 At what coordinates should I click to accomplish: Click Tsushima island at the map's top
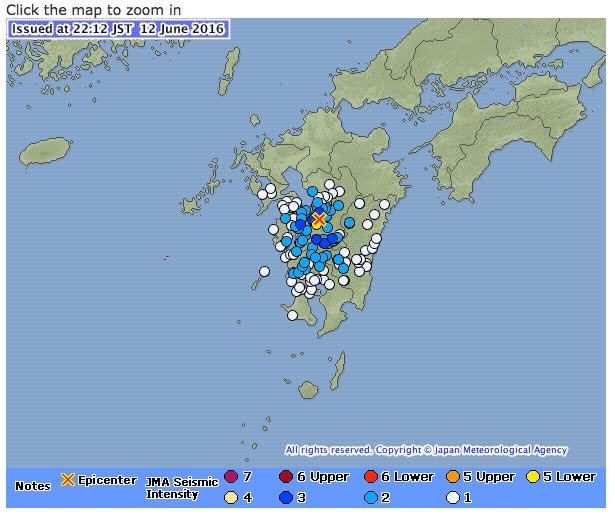point(230,65)
